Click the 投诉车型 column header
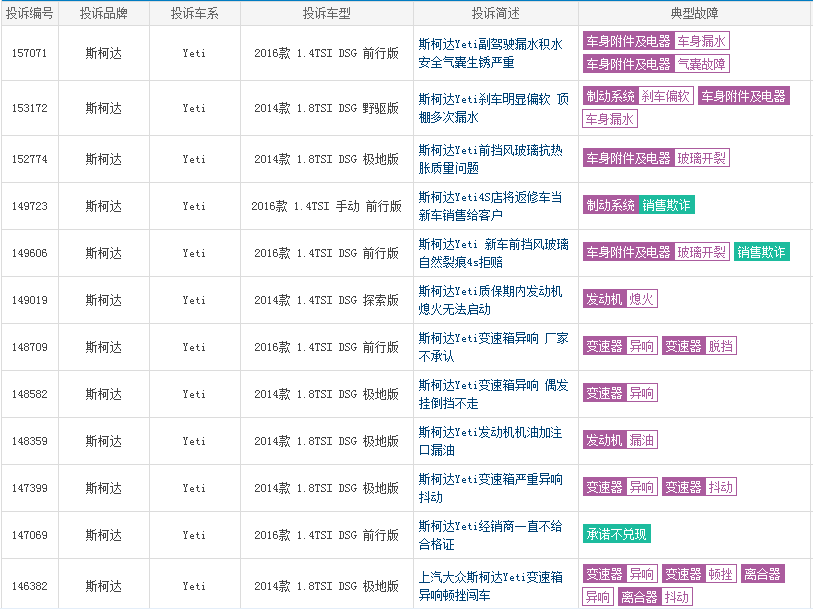Viewport: 813px width, 612px height. pyautogui.click(x=327, y=13)
